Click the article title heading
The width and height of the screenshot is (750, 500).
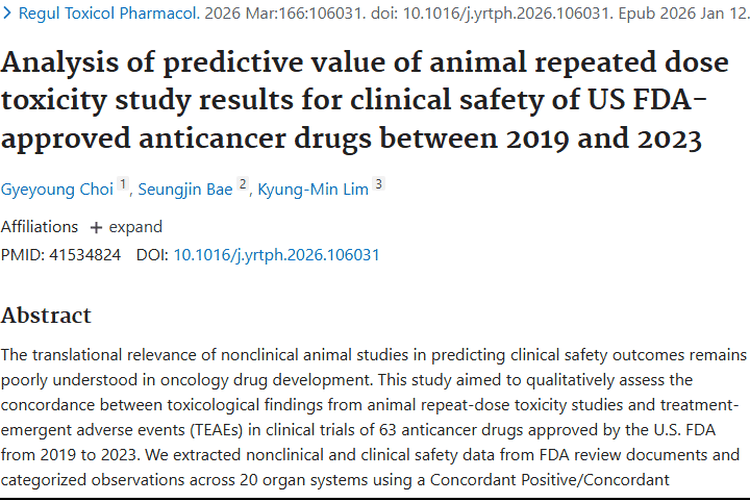click(365, 100)
